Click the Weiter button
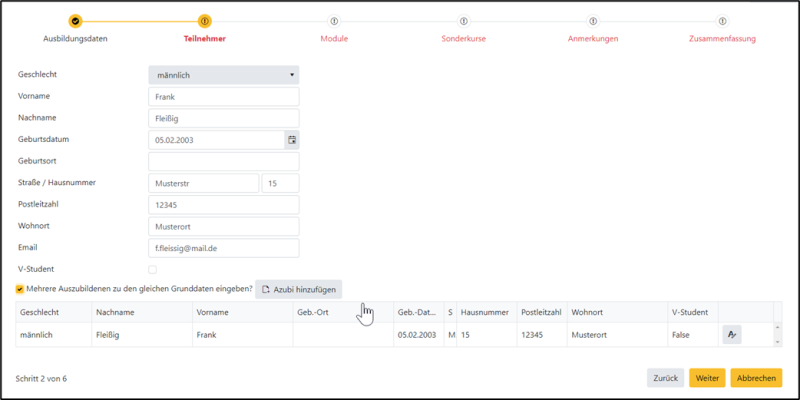Screen dimensions: 800x400 (708, 379)
